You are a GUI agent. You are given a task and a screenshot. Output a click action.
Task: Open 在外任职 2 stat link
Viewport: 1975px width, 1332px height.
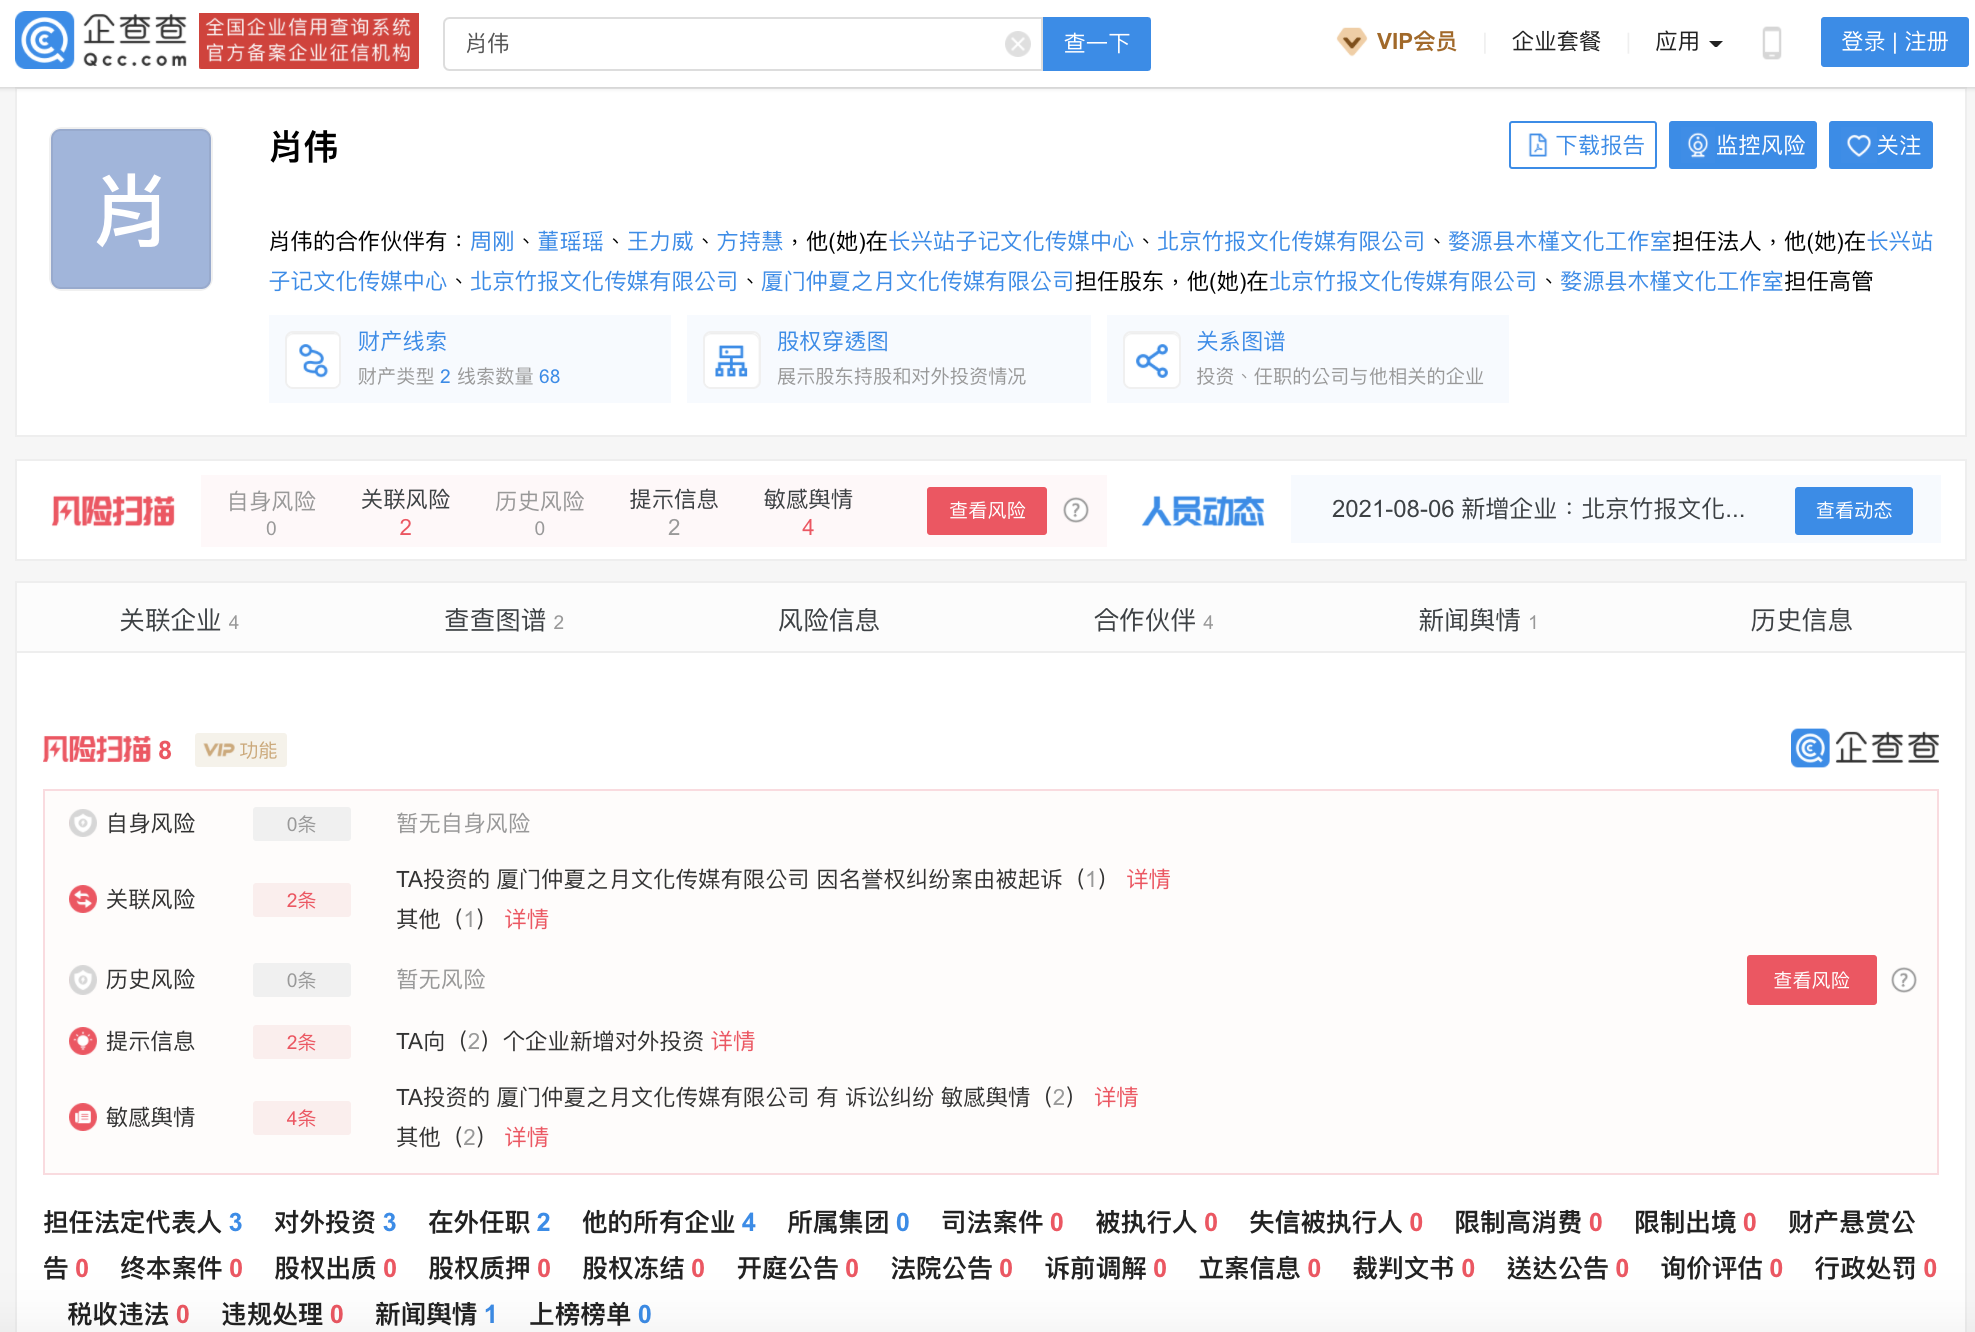[x=489, y=1222]
